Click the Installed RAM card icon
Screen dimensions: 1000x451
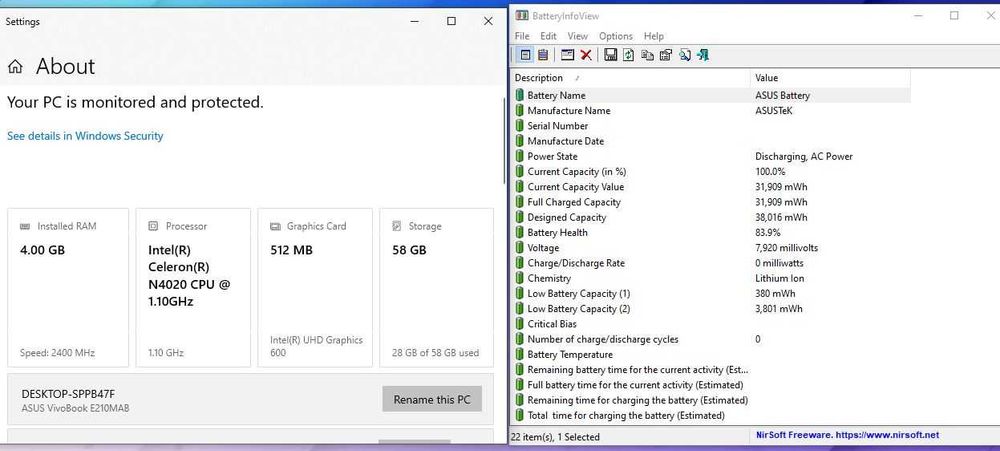(25, 226)
